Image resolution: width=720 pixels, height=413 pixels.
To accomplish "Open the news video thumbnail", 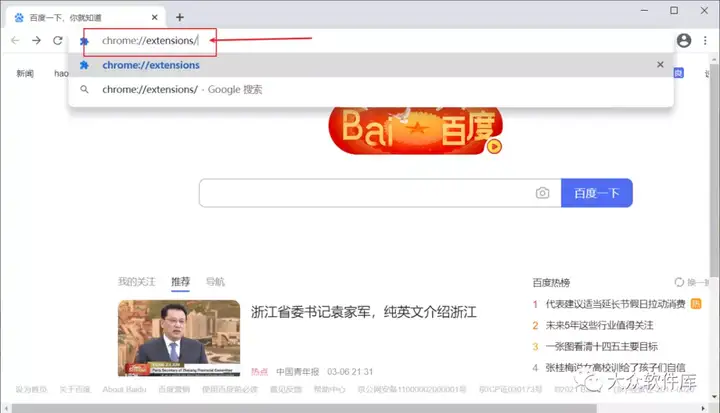I will tap(179, 338).
